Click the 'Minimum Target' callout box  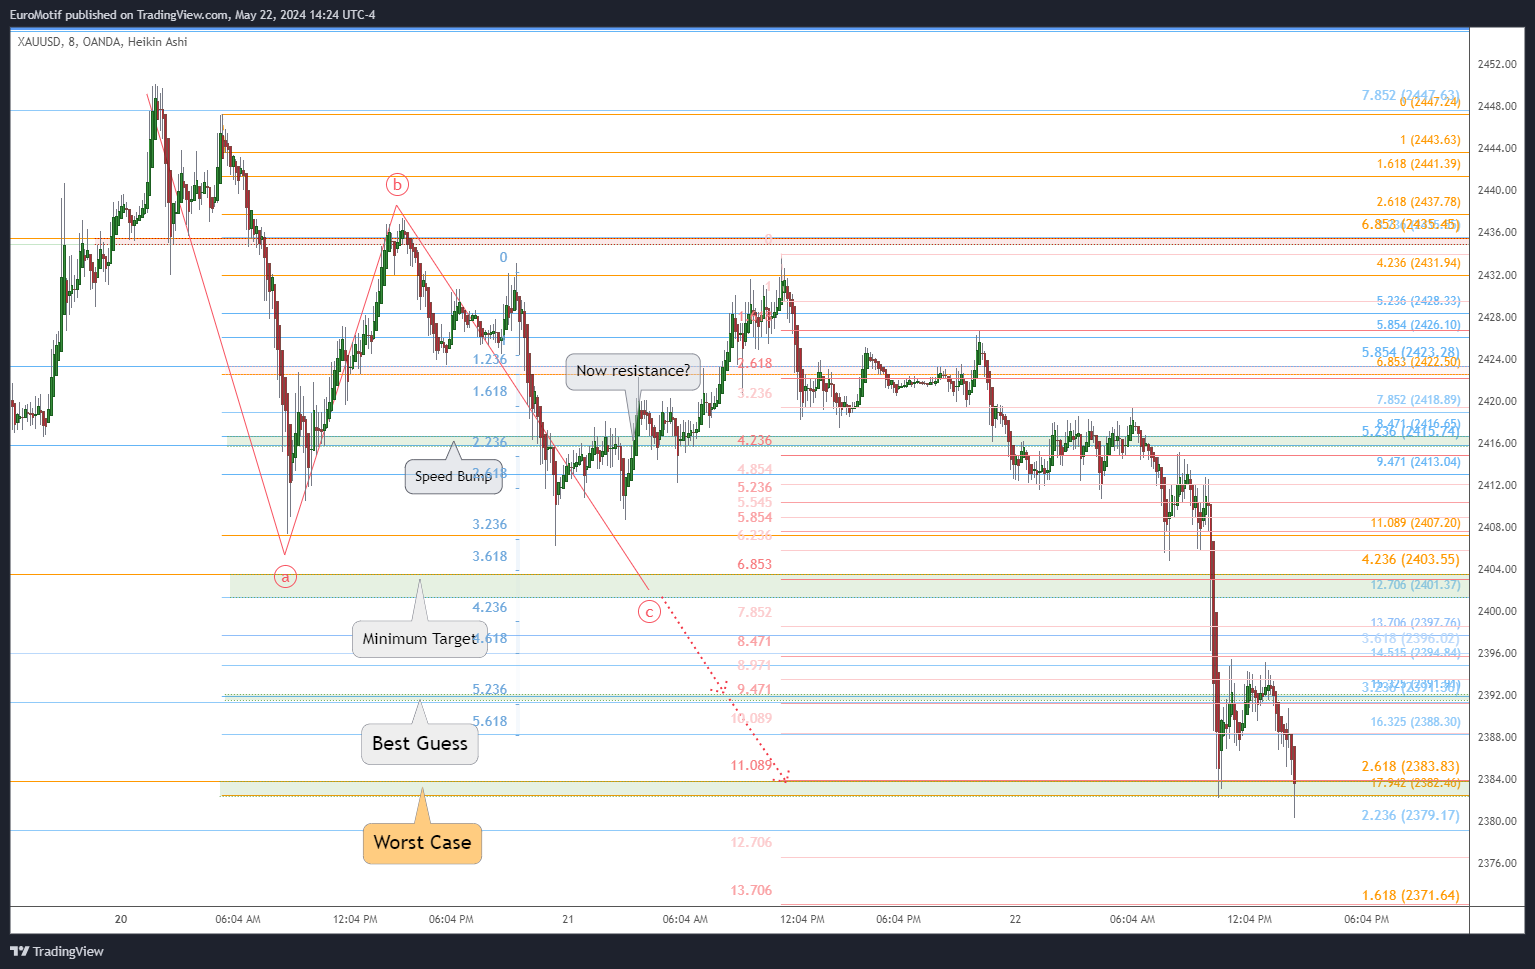(x=420, y=639)
